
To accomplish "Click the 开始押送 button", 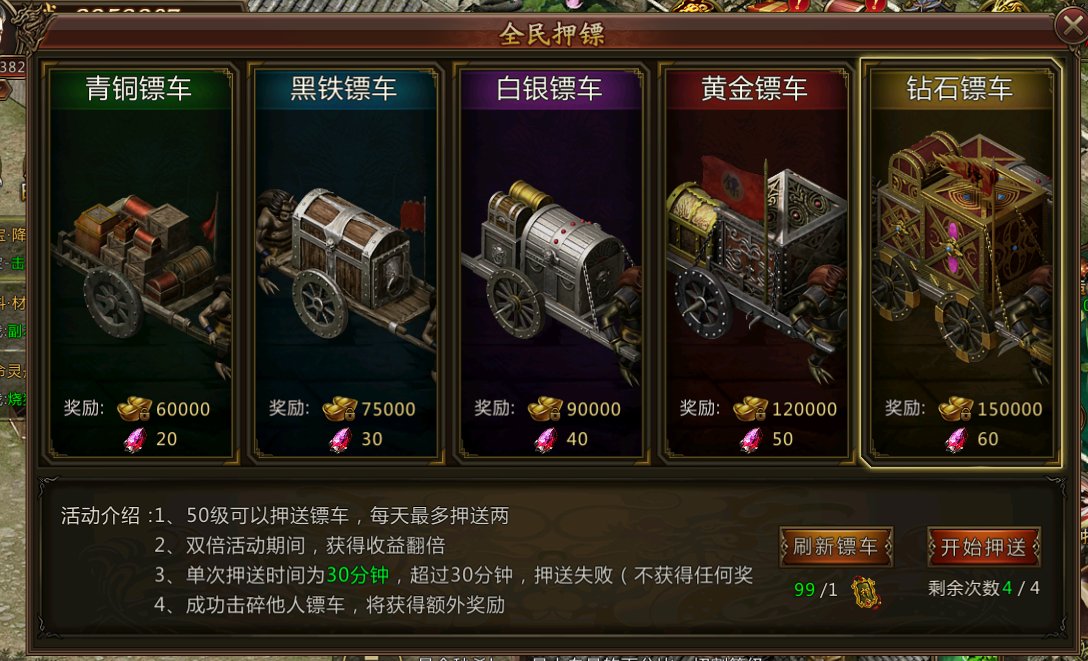I will [x=984, y=547].
